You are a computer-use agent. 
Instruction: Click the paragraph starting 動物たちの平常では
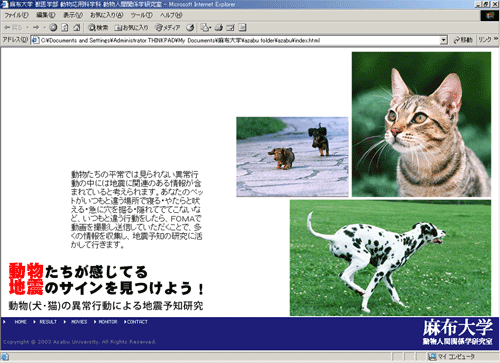point(136,209)
